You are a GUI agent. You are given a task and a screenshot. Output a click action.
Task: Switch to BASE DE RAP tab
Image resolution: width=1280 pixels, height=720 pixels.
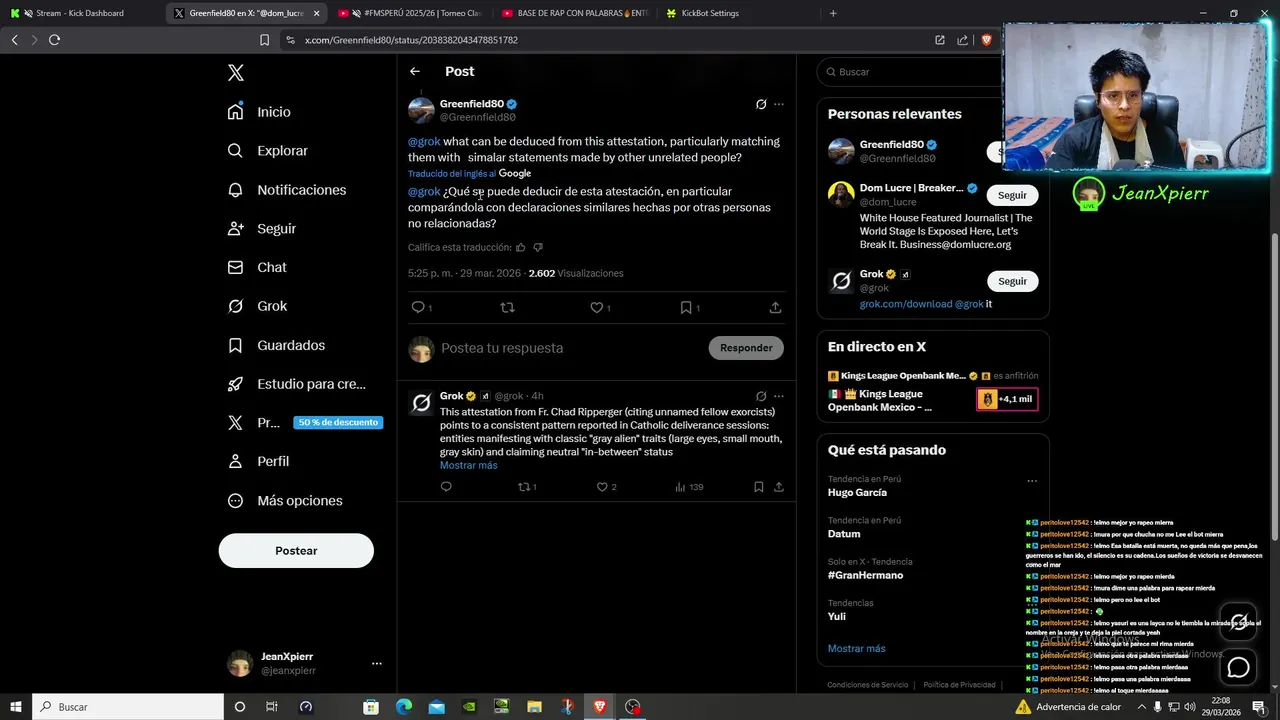click(575, 13)
